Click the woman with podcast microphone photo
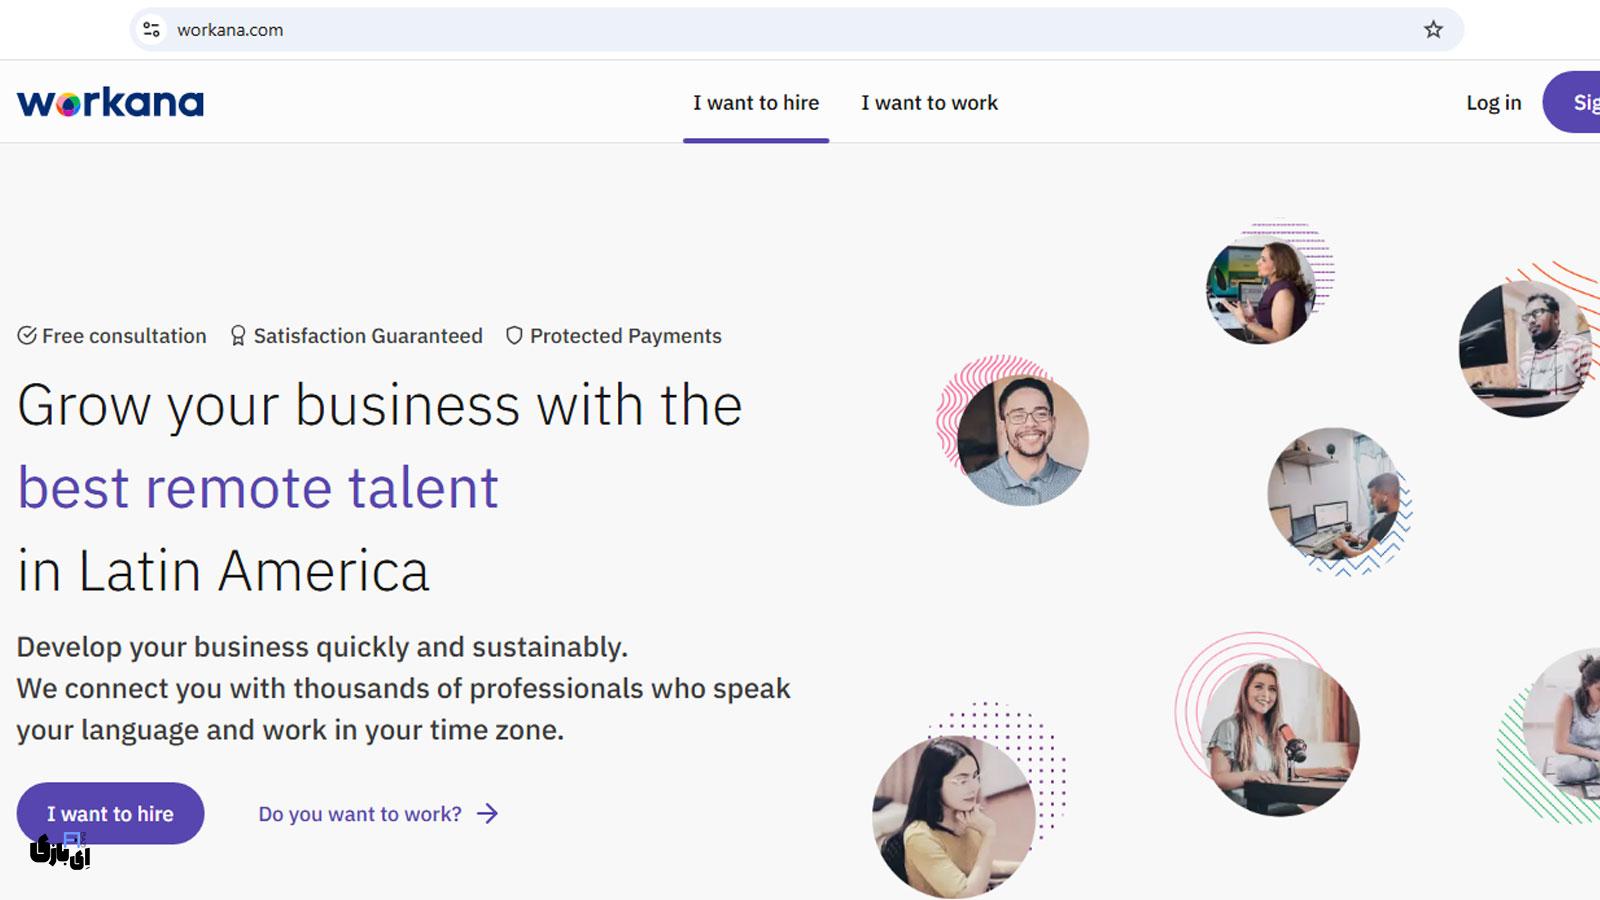The height and width of the screenshot is (900, 1600). click(1279, 737)
